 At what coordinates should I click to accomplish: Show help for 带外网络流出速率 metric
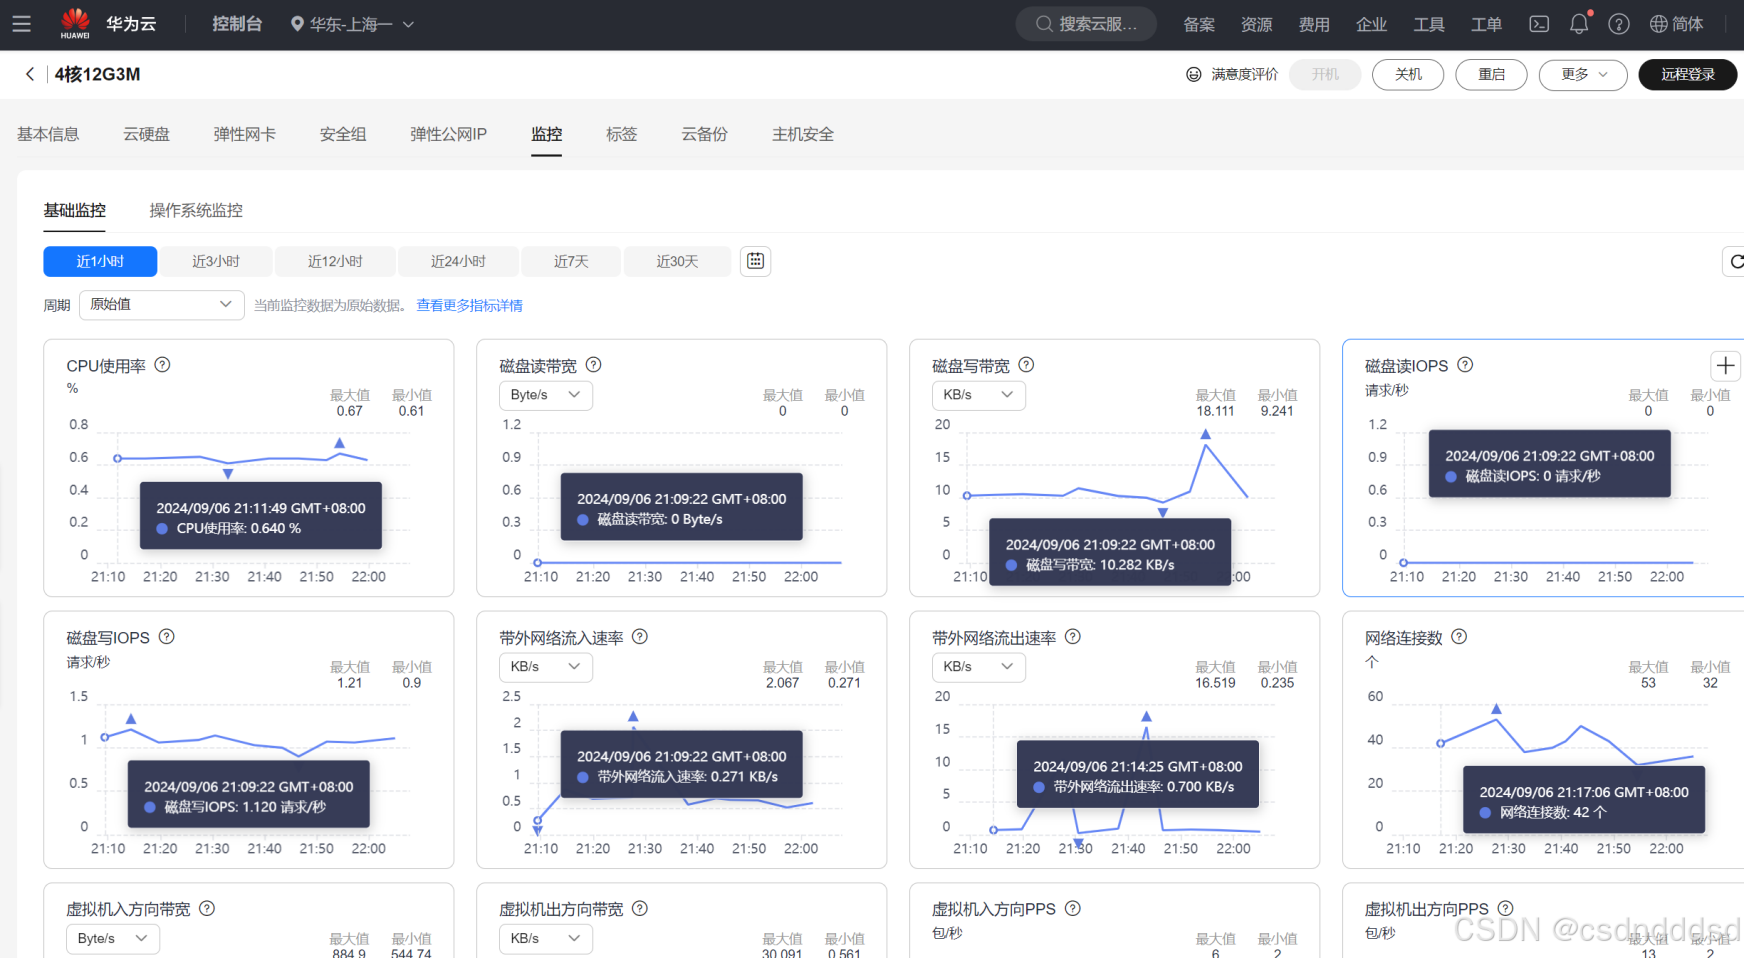coord(1073,637)
